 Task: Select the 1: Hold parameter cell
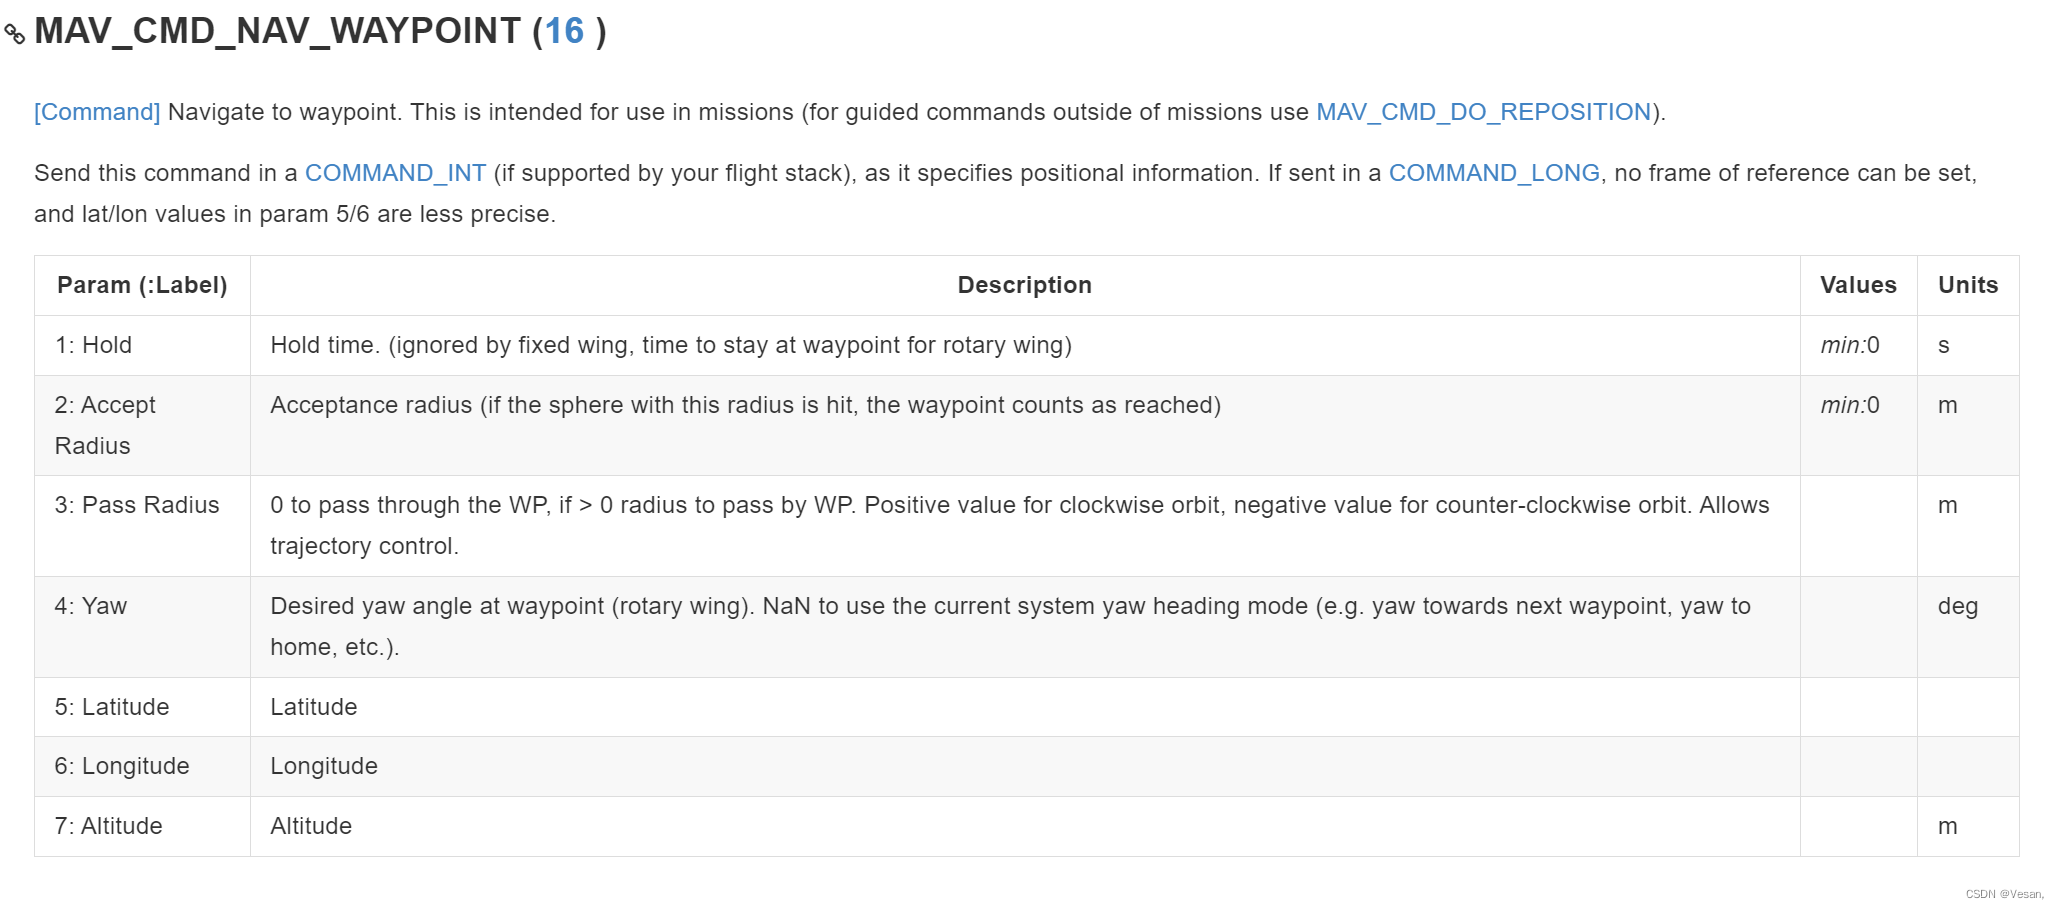(x=142, y=345)
